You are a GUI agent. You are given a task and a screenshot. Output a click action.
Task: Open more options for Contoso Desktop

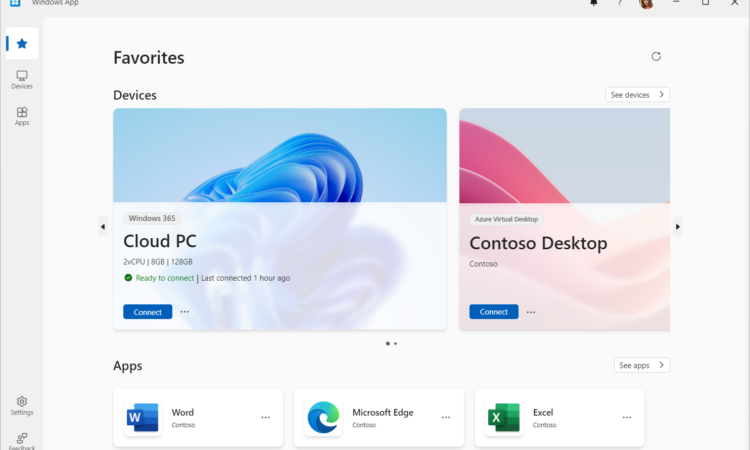[x=531, y=312]
